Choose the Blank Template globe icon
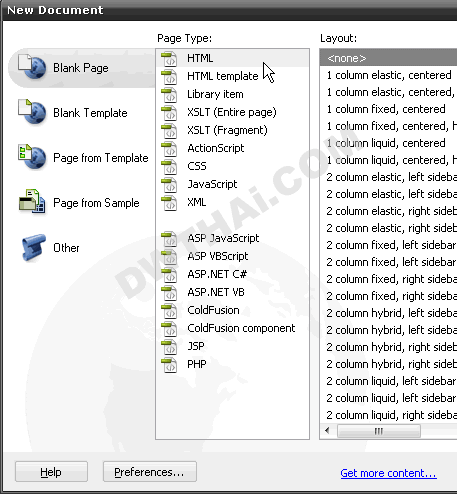457x494 pixels. 32,112
